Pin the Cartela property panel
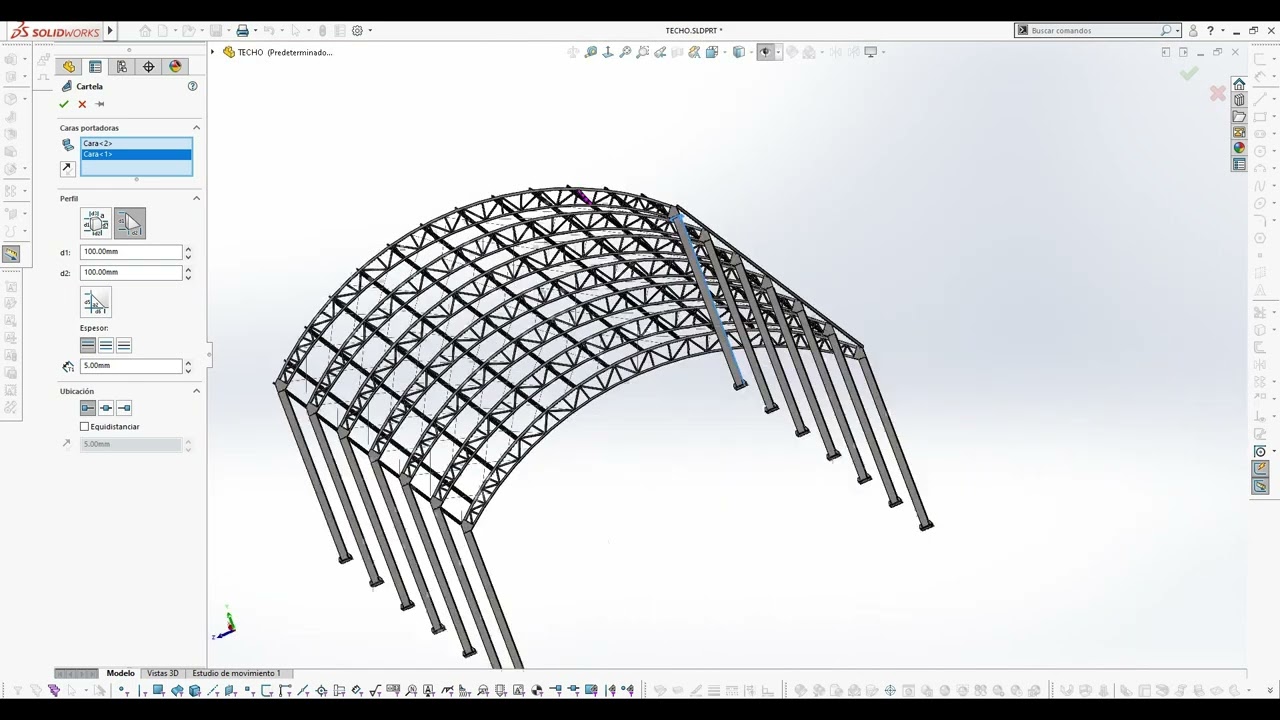1280x720 pixels. click(100, 104)
